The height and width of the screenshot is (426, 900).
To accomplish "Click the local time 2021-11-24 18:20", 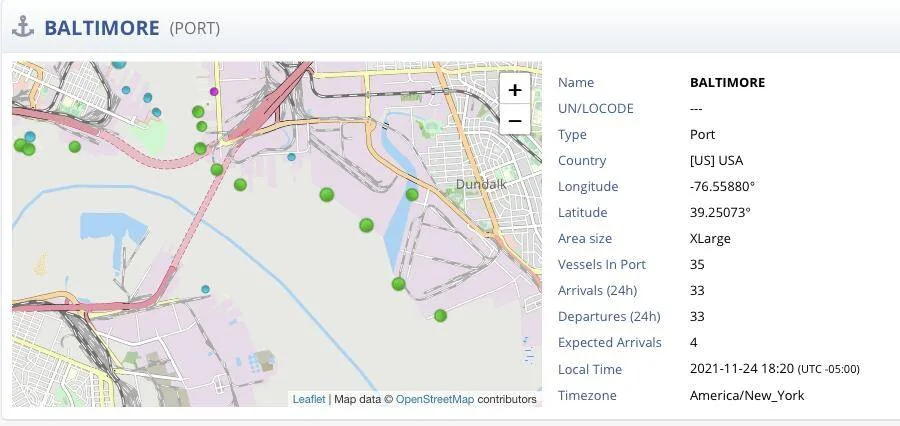I will click(742, 369).
